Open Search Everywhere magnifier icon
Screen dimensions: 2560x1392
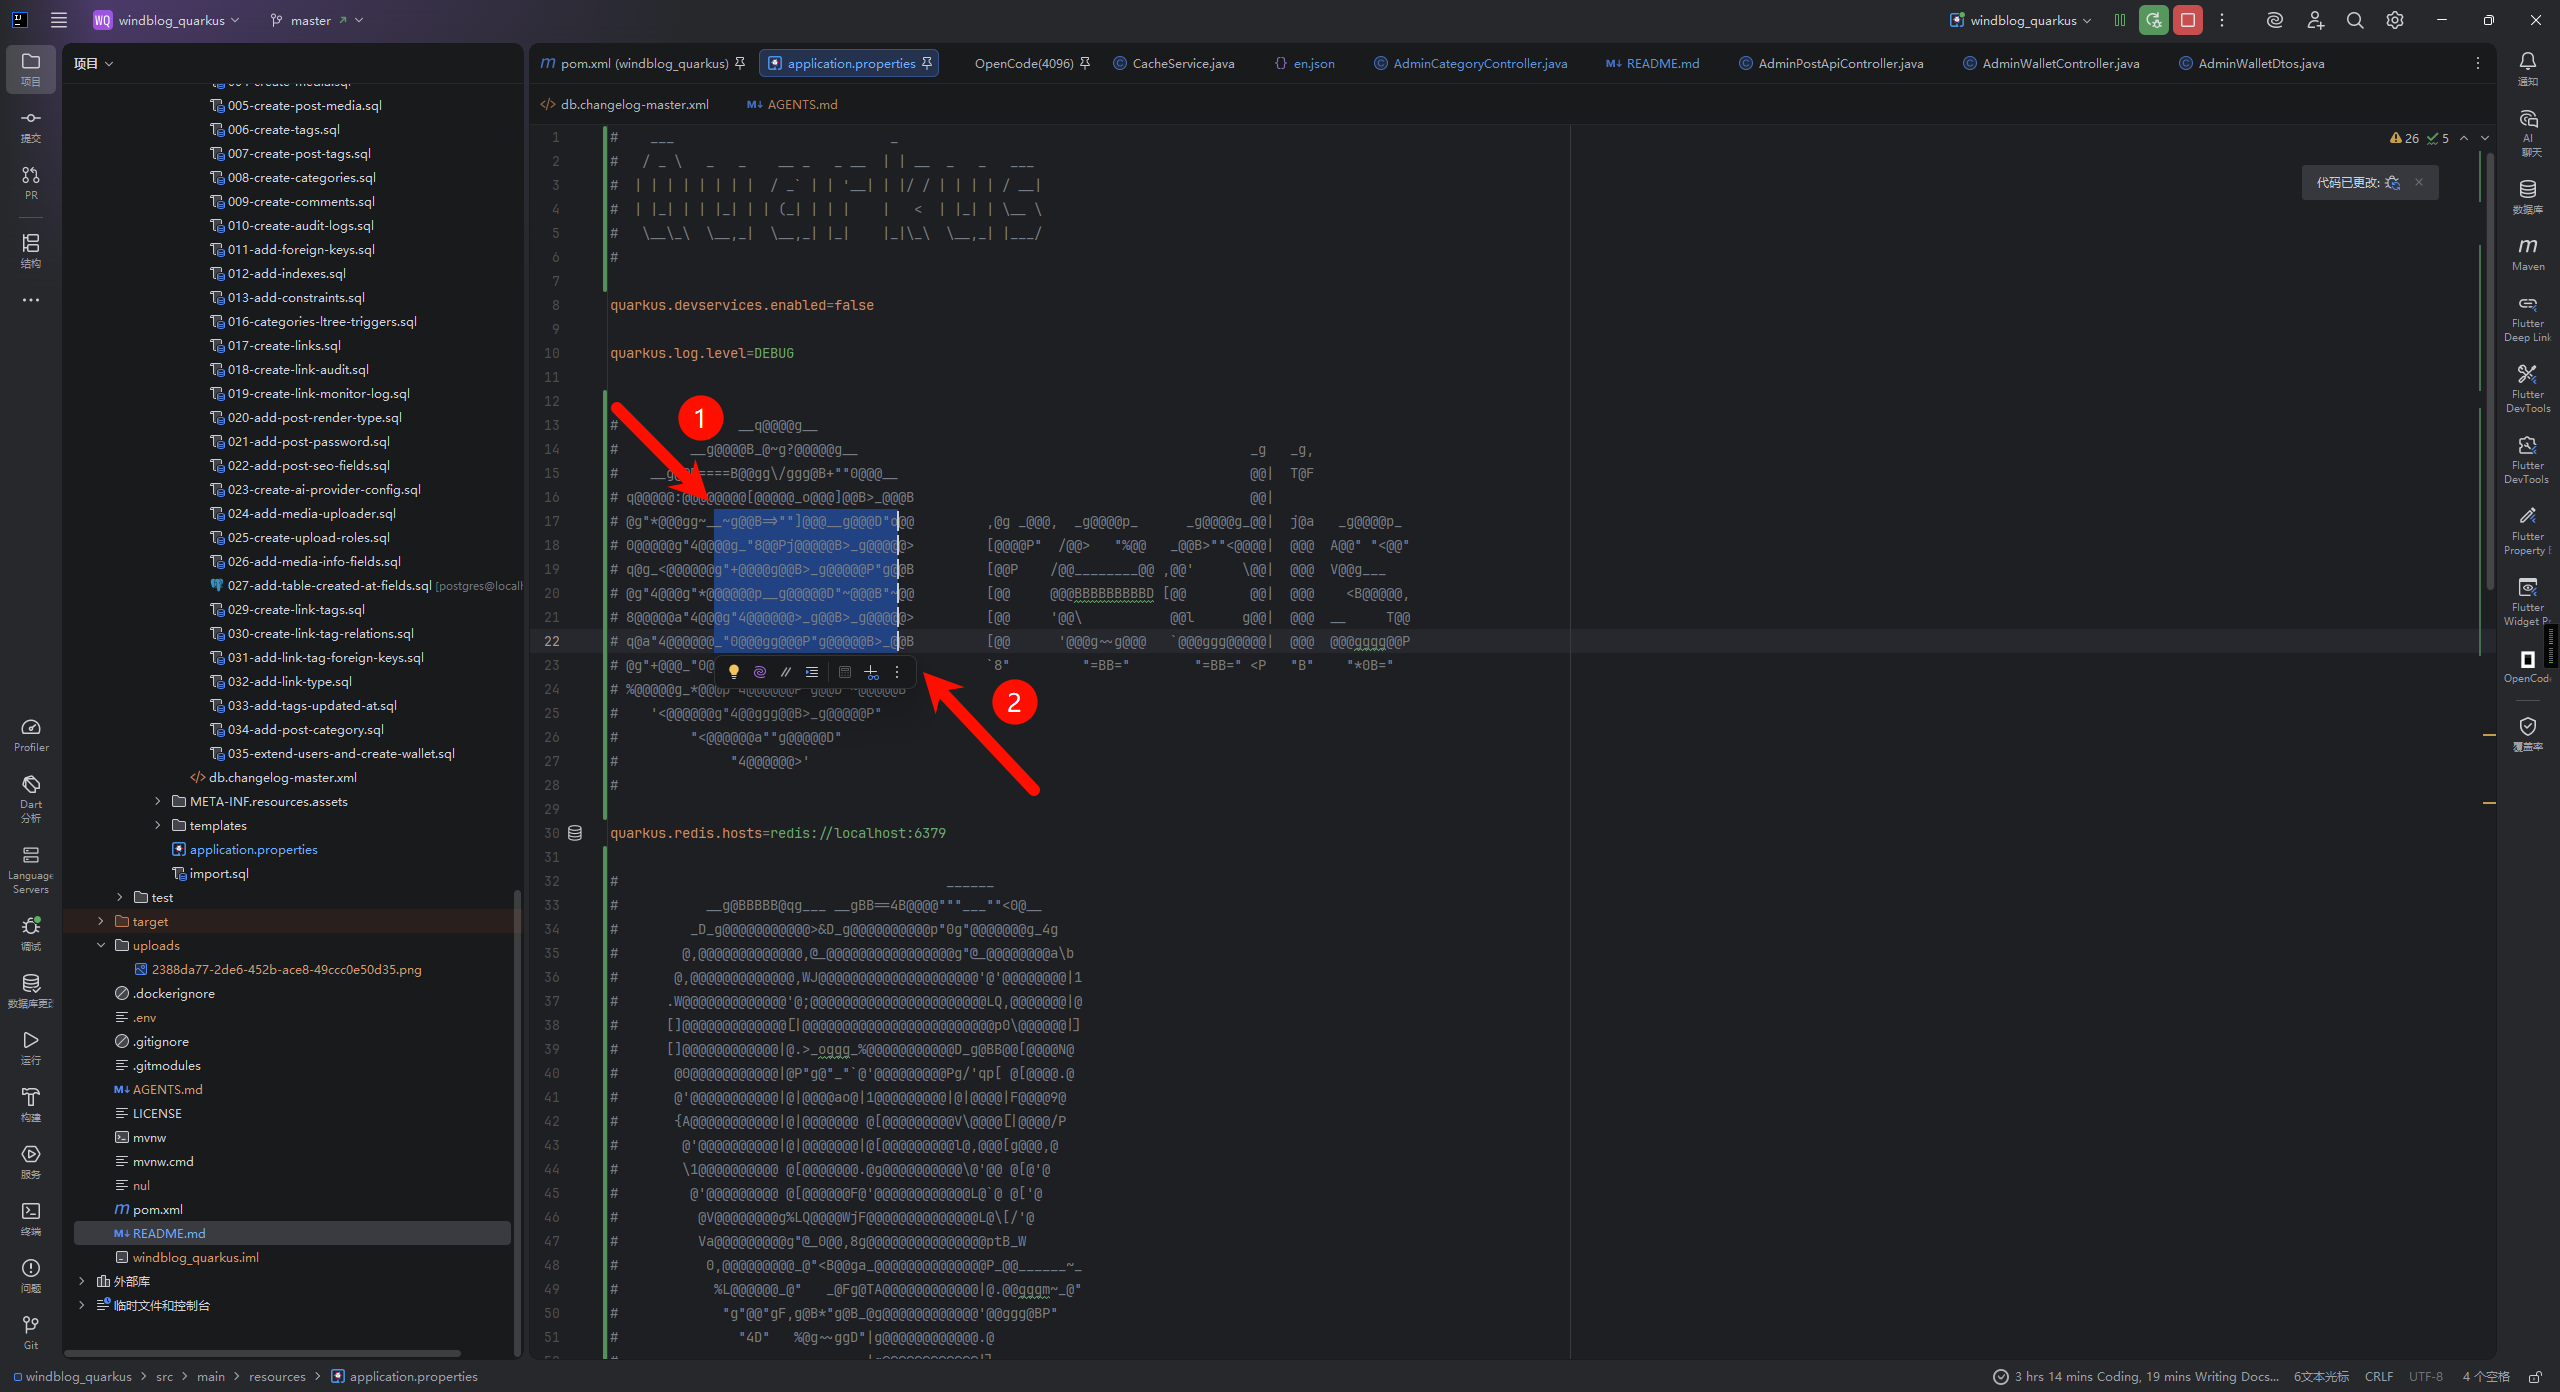[2355, 20]
